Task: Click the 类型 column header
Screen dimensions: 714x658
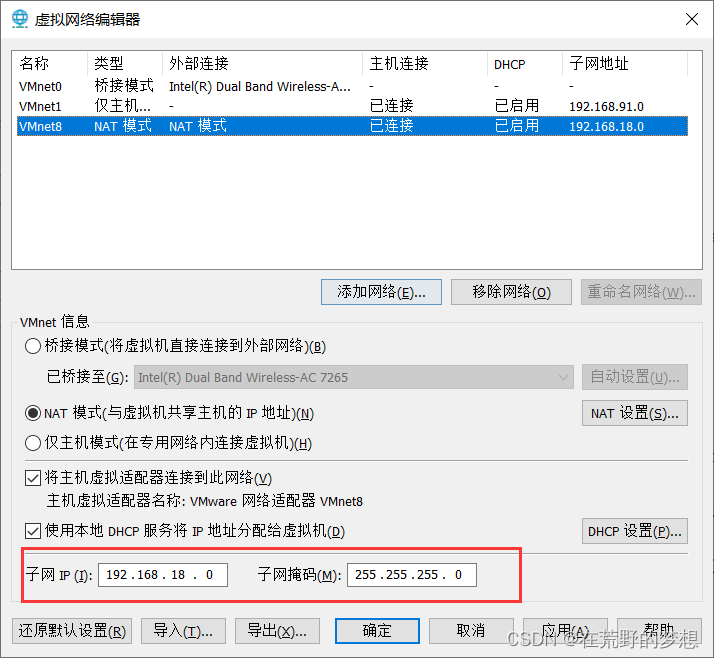Action: 125,63
